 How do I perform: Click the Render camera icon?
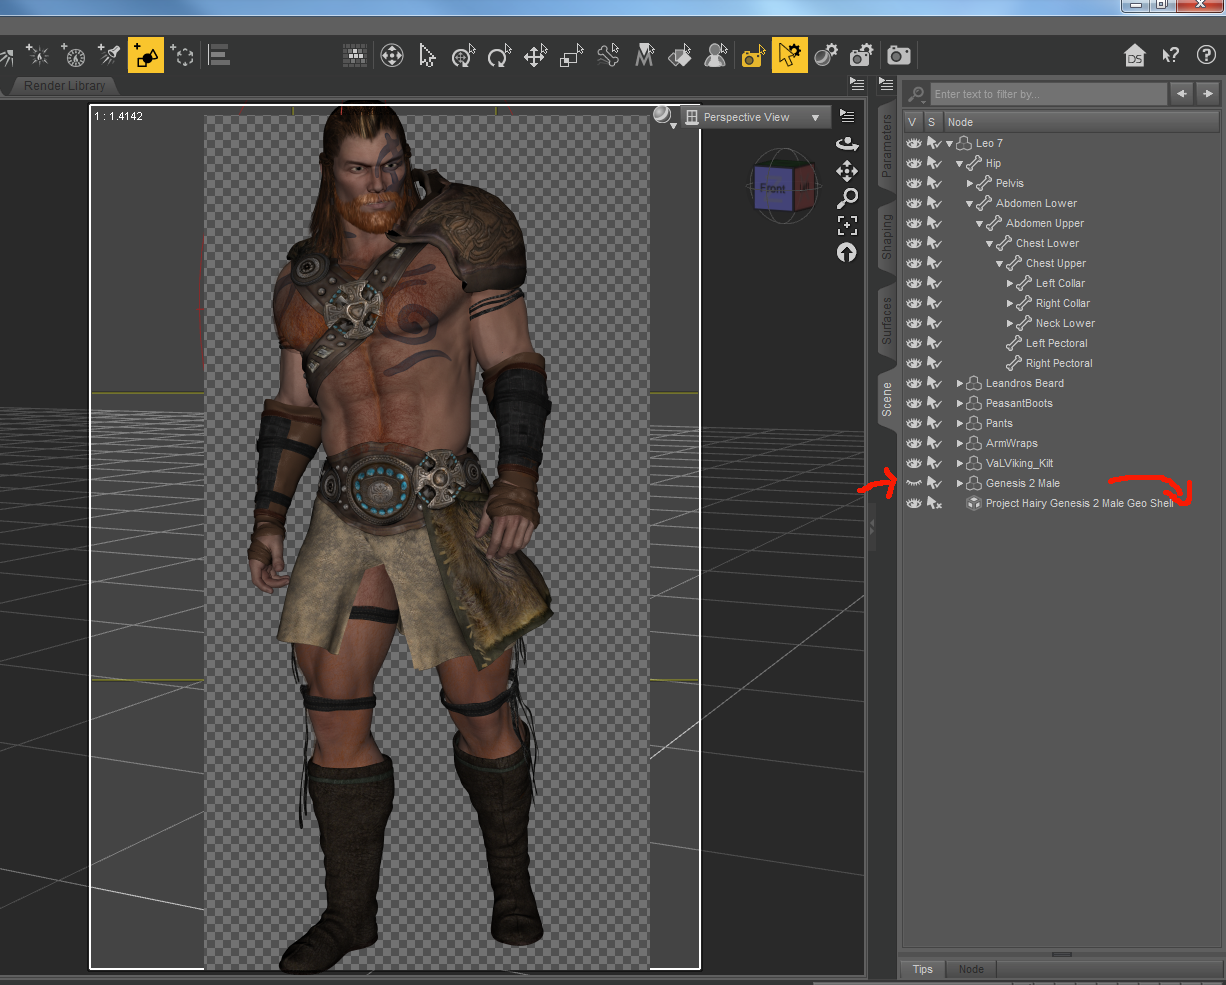pos(899,55)
